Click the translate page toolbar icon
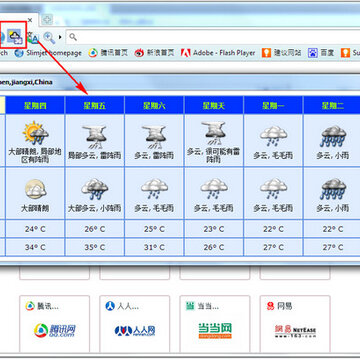Image resolution: width=360 pixels, height=360 pixels. (33, 37)
